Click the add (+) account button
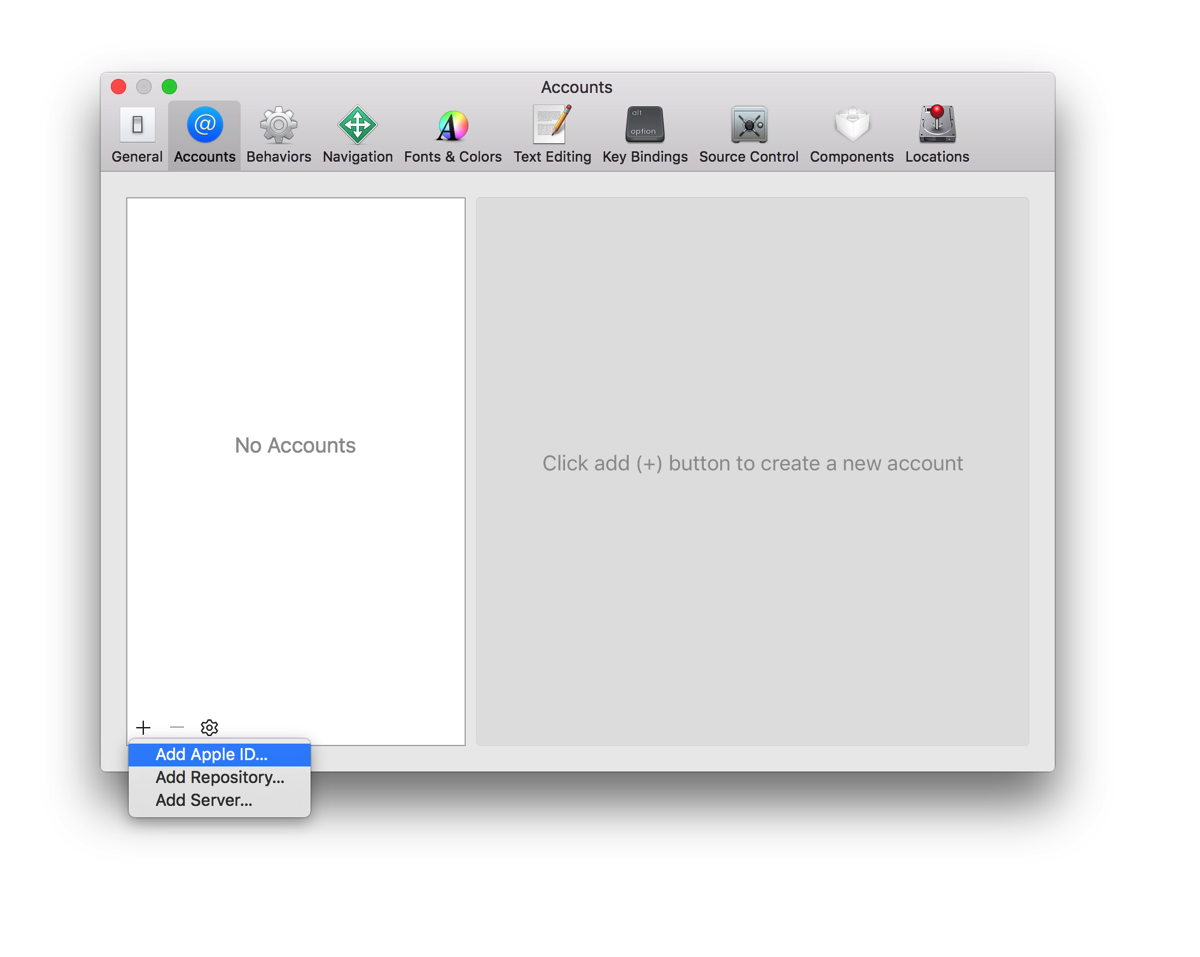 coord(143,727)
